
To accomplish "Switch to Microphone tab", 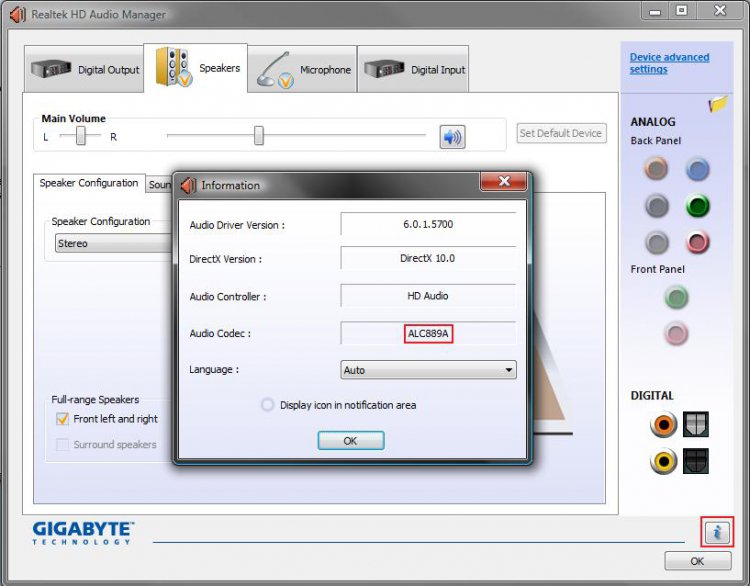I will (302, 69).
